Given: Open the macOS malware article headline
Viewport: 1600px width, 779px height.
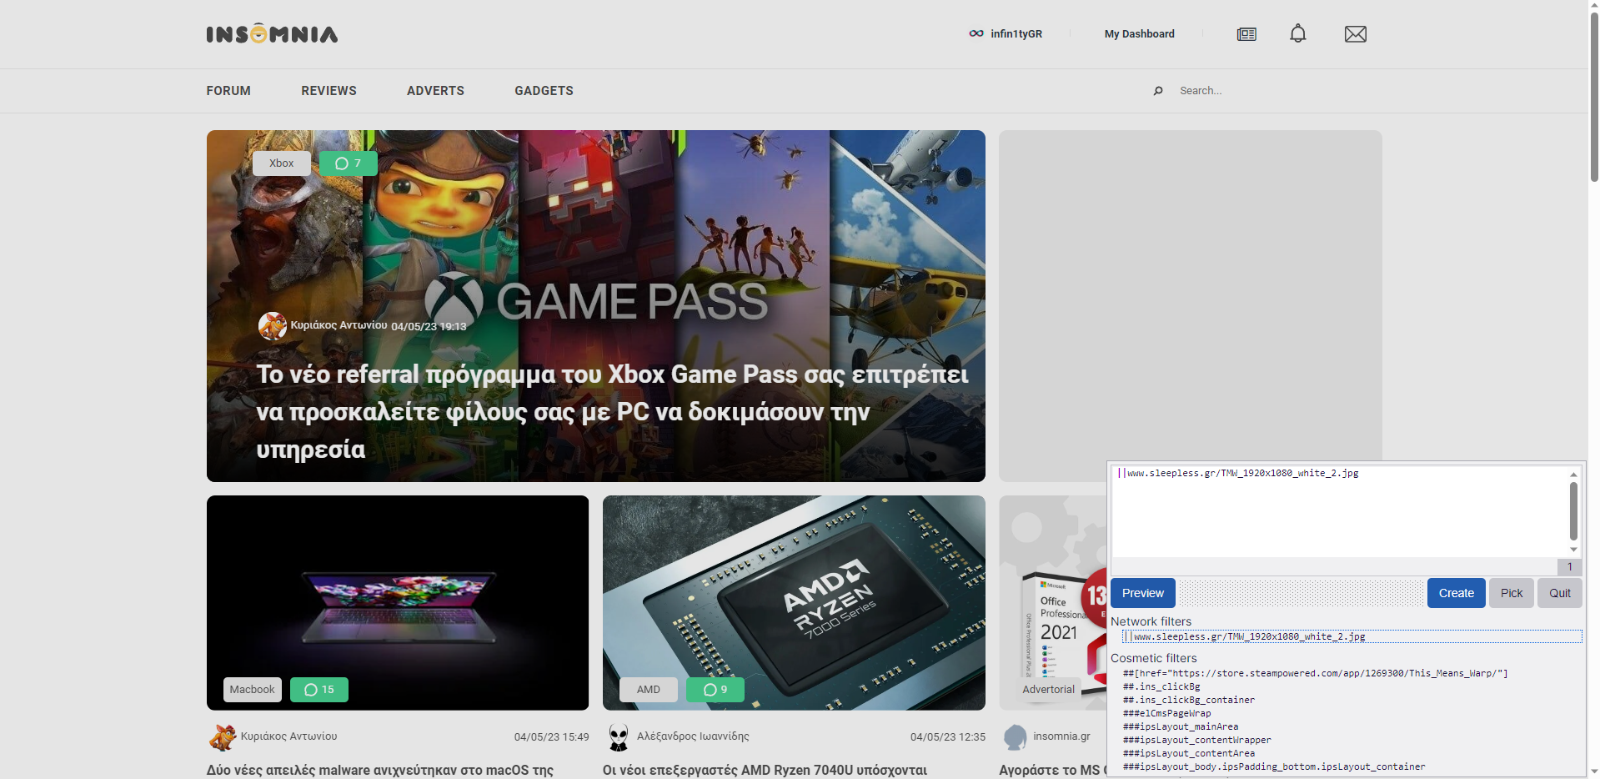Looking at the screenshot, I should coord(380,770).
